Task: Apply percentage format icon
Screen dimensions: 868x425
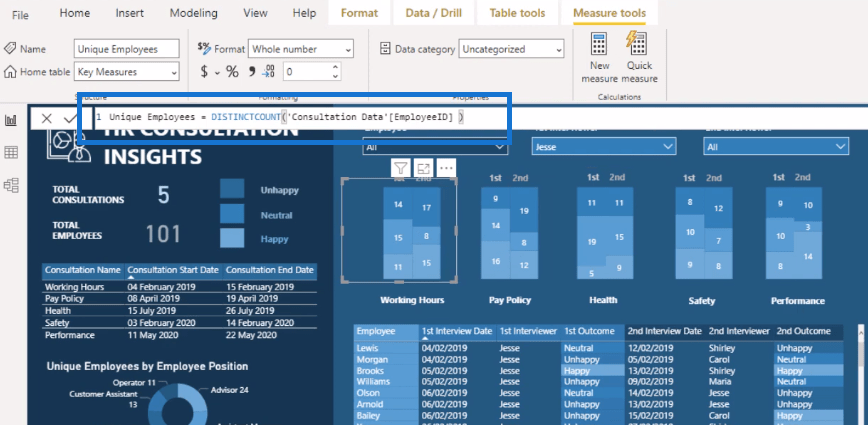Action: [x=232, y=72]
